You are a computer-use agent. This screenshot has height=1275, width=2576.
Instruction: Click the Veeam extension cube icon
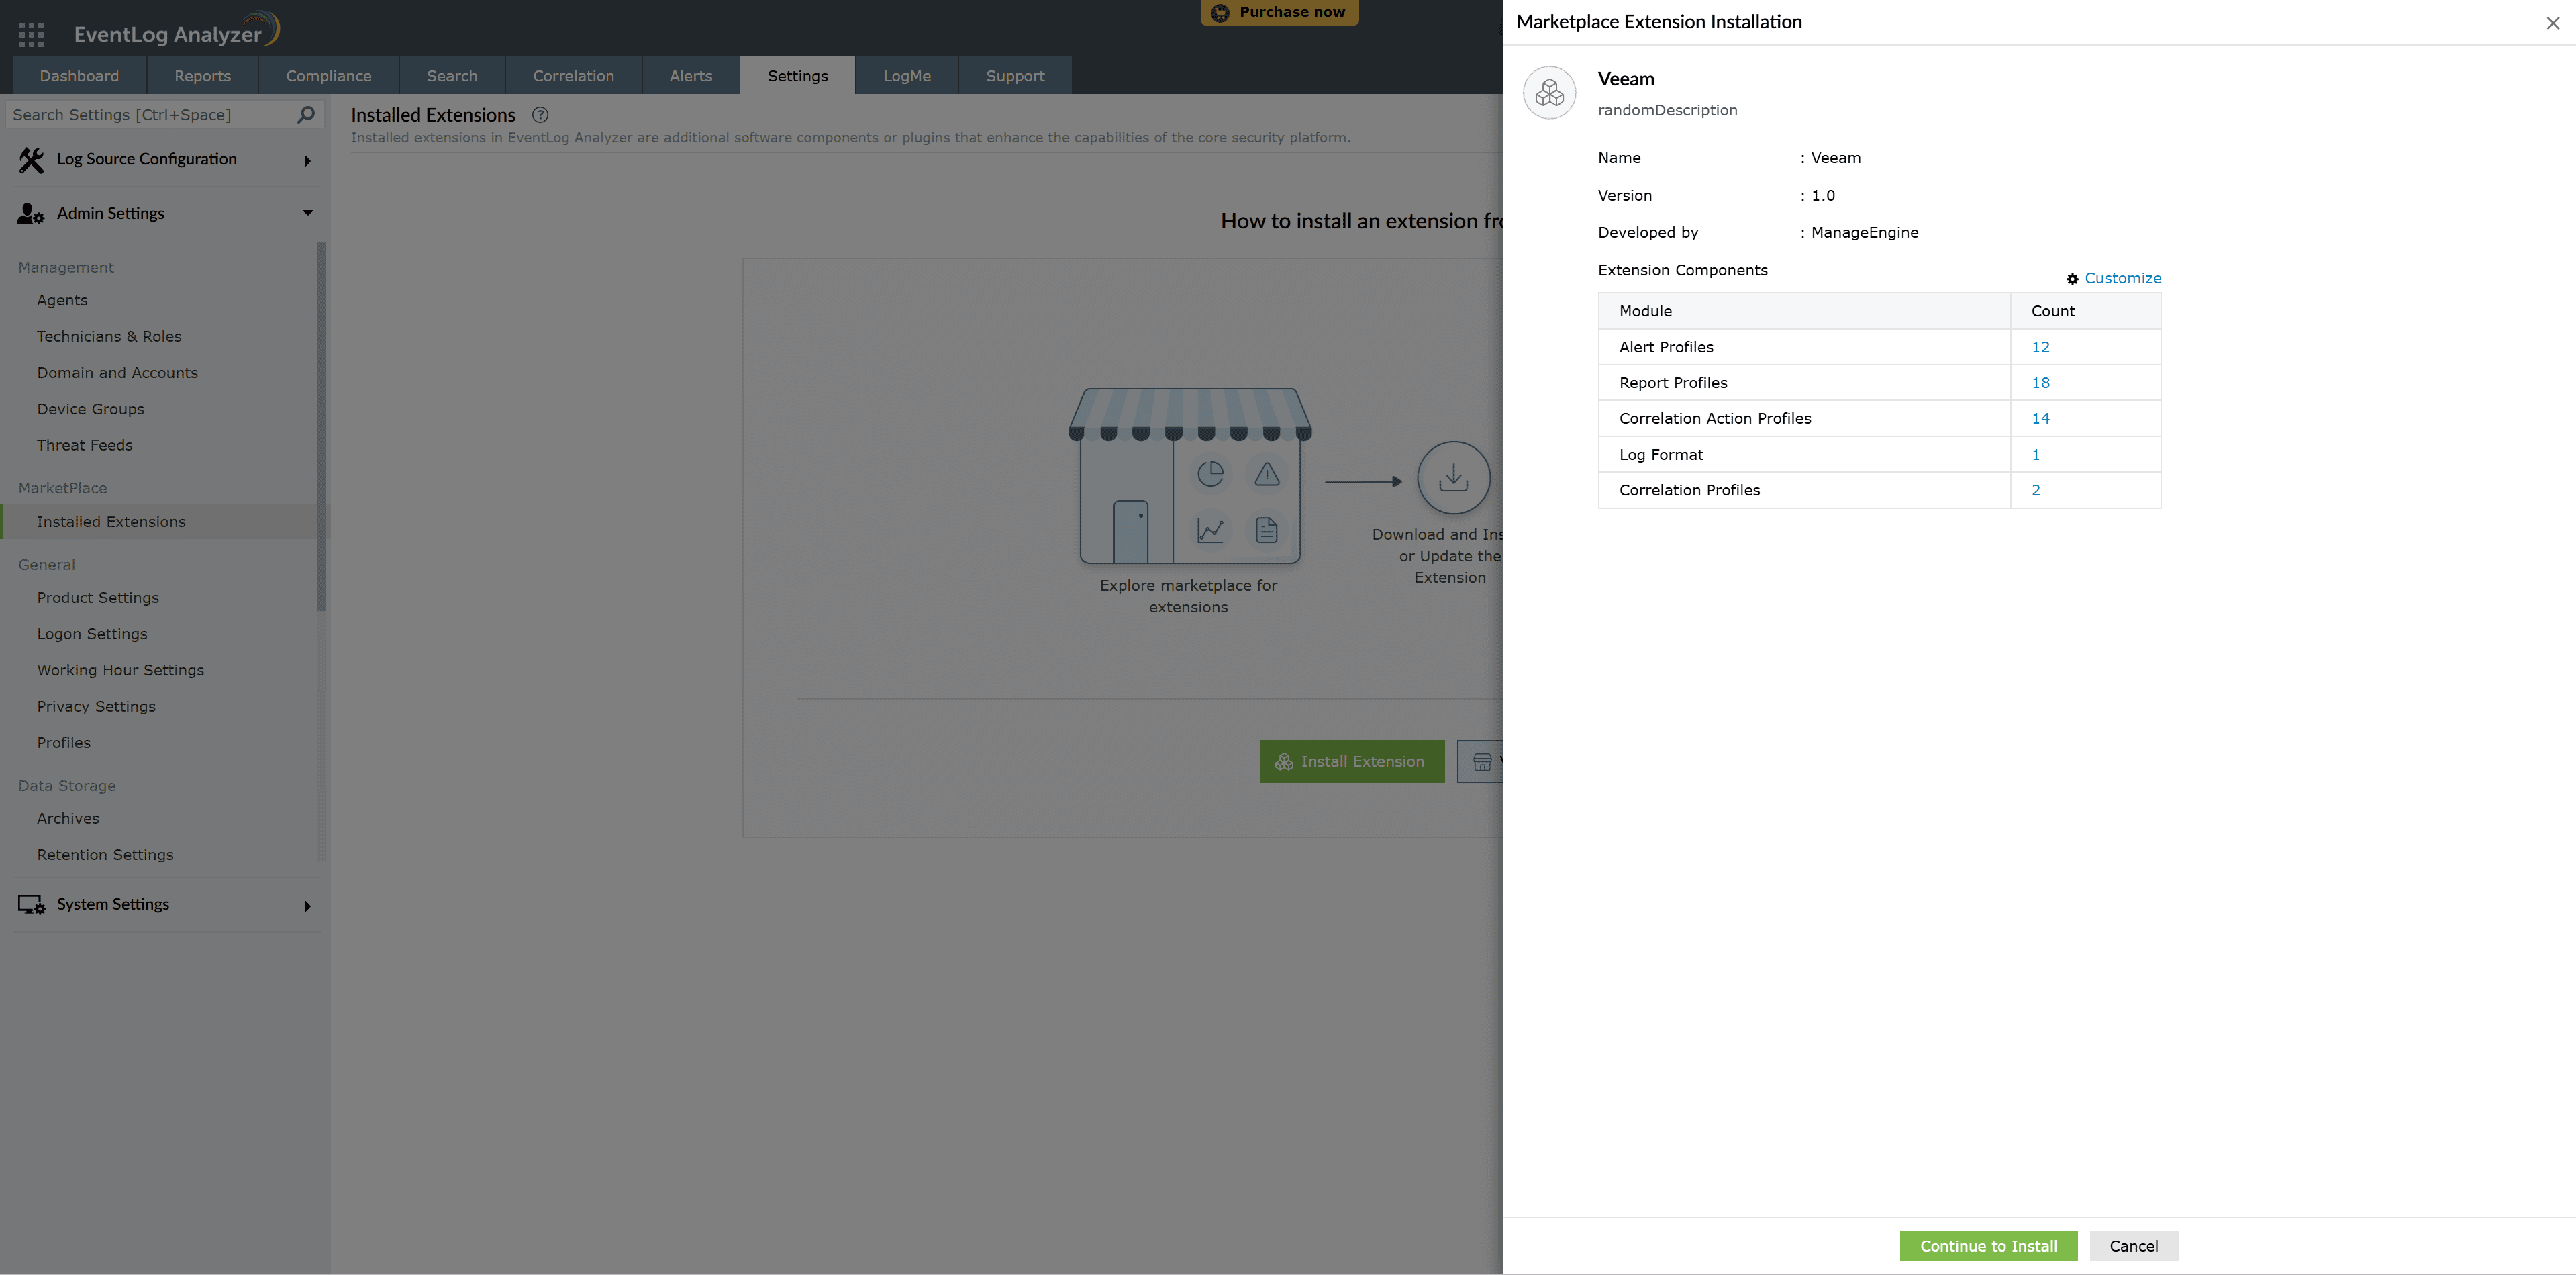pyautogui.click(x=1549, y=93)
